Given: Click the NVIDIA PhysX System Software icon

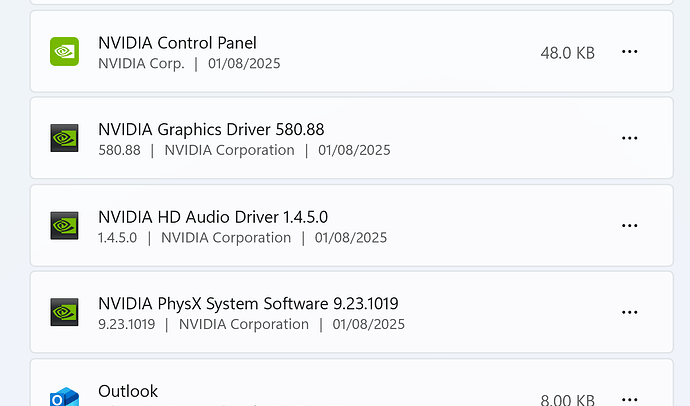Looking at the screenshot, I should tap(64, 312).
